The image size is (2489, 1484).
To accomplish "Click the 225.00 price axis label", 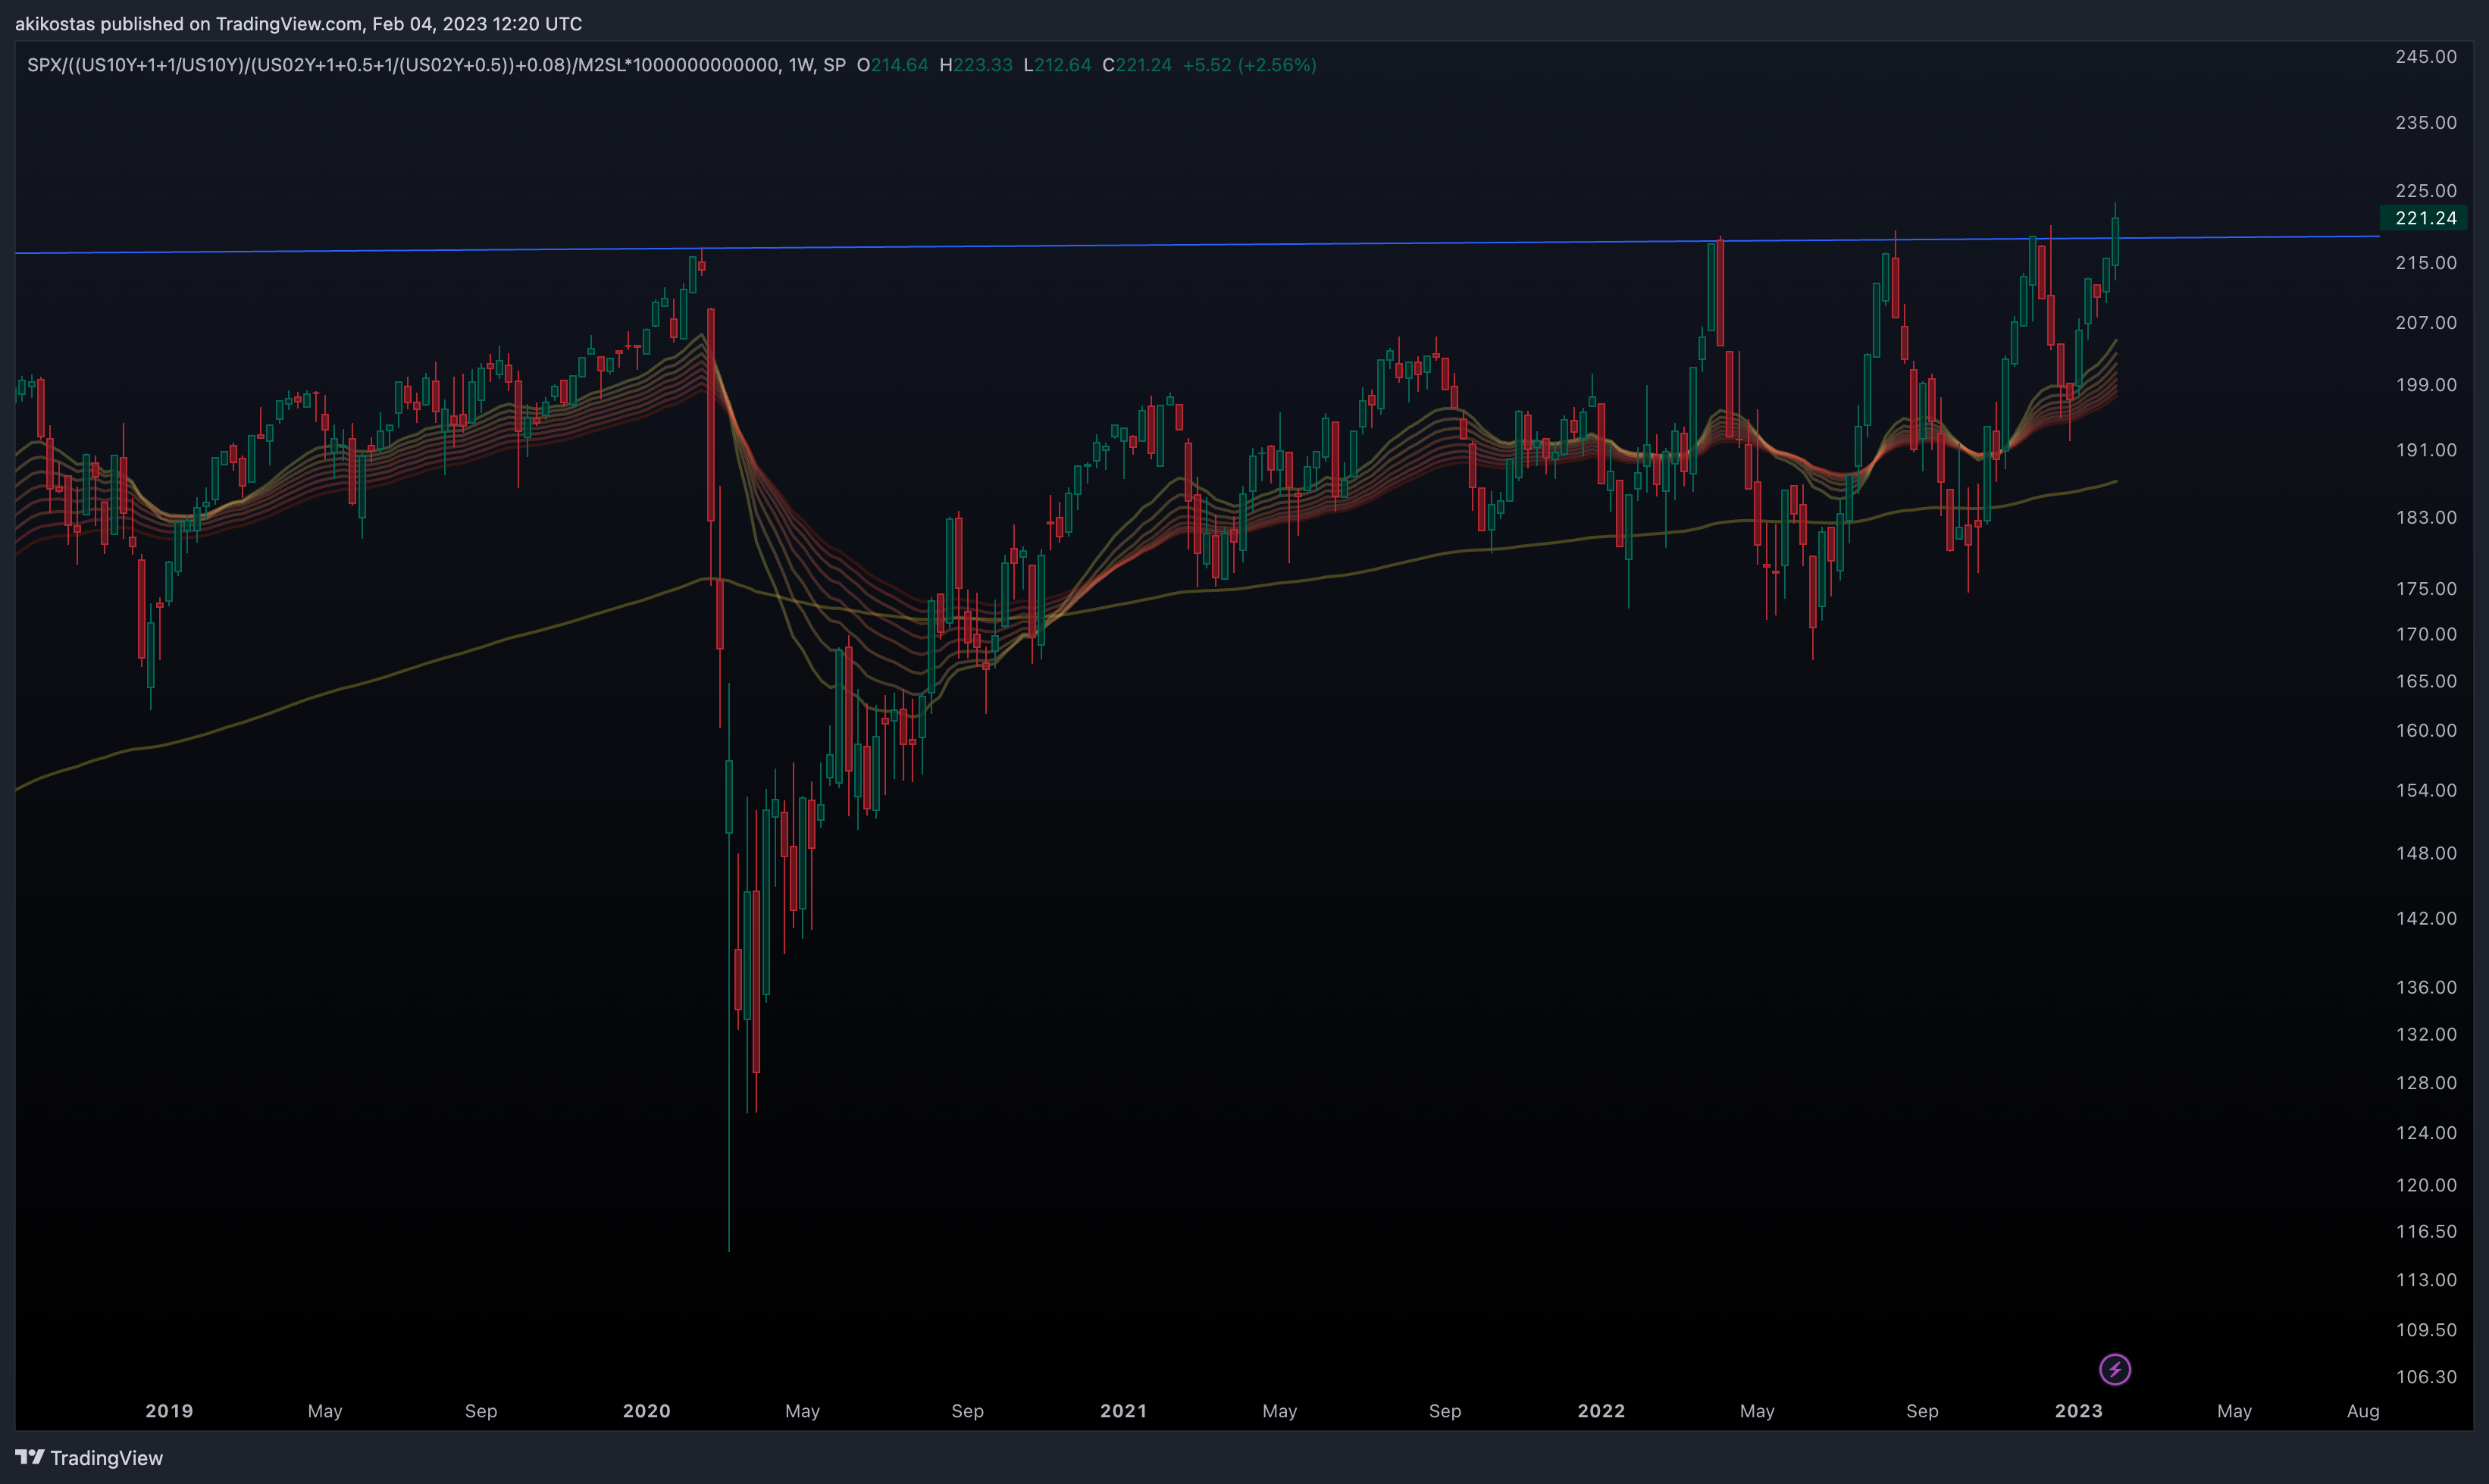I will pos(2425,191).
